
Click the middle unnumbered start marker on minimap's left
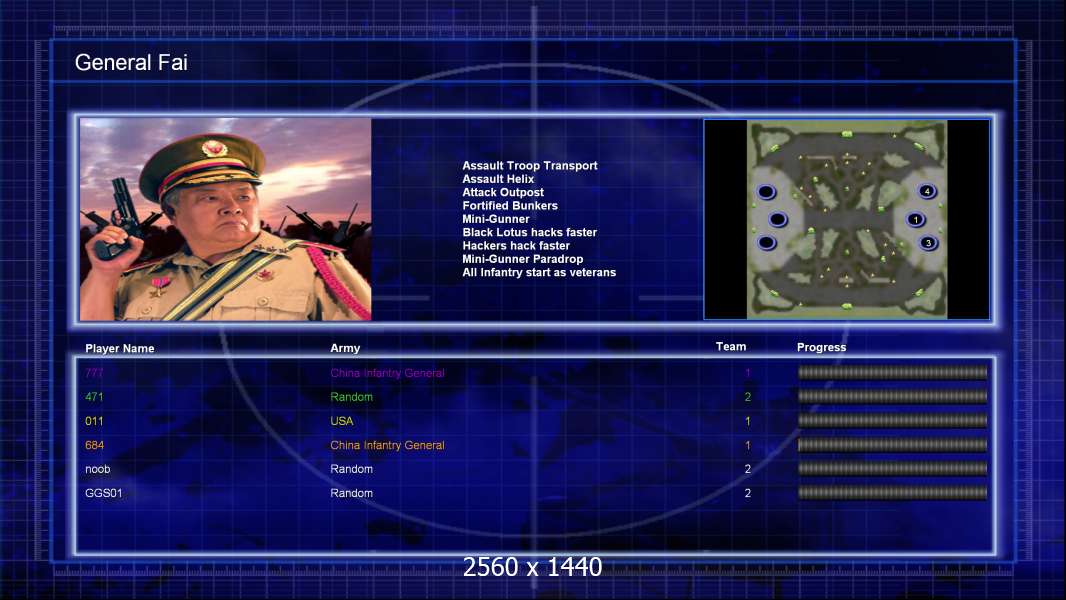click(x=778, y=219)
